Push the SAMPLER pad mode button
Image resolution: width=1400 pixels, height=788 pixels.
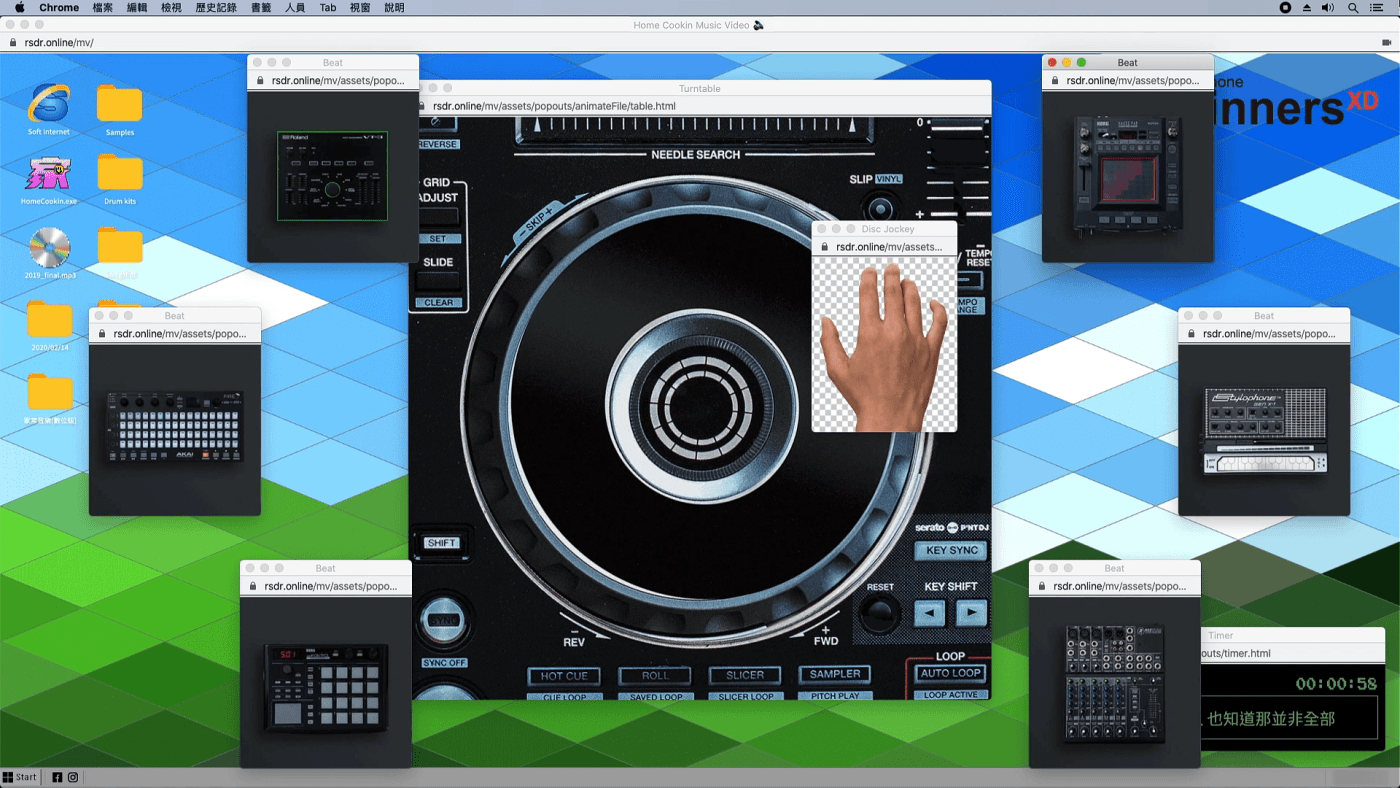pyautogui.click(x=835, y=674)
